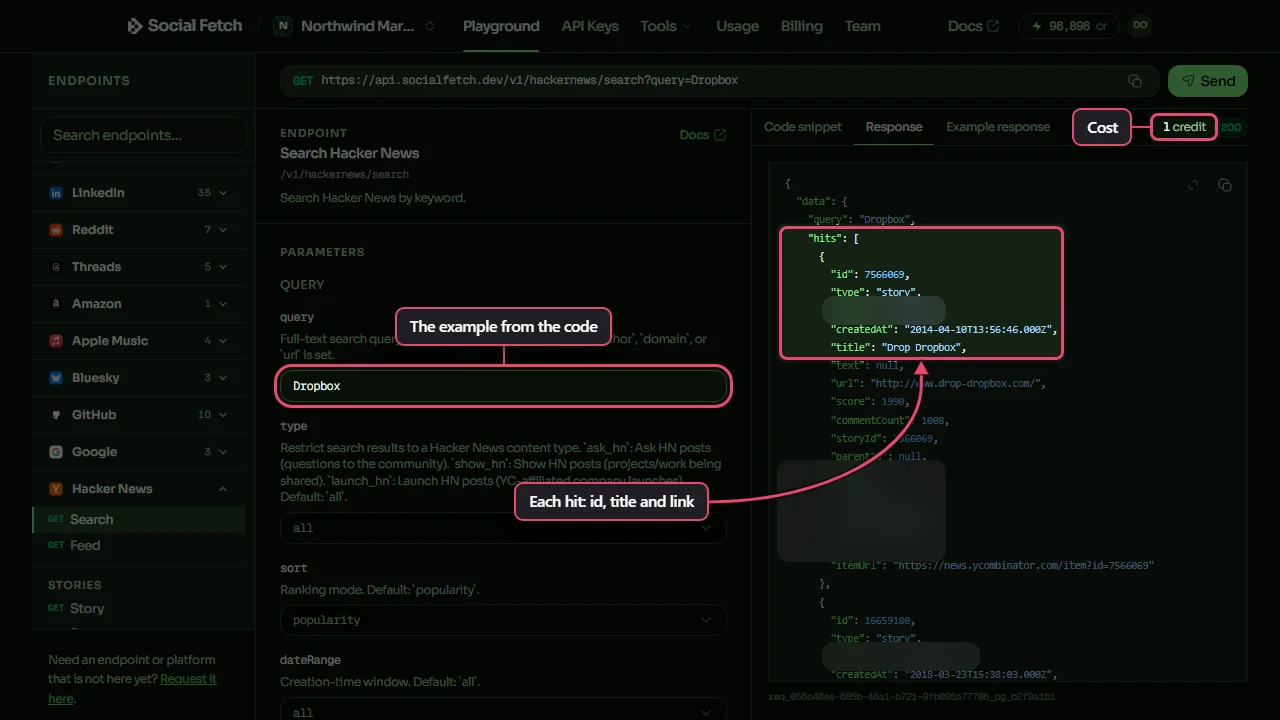
Task: Click the Google platform icon
Action: (56, 452)
